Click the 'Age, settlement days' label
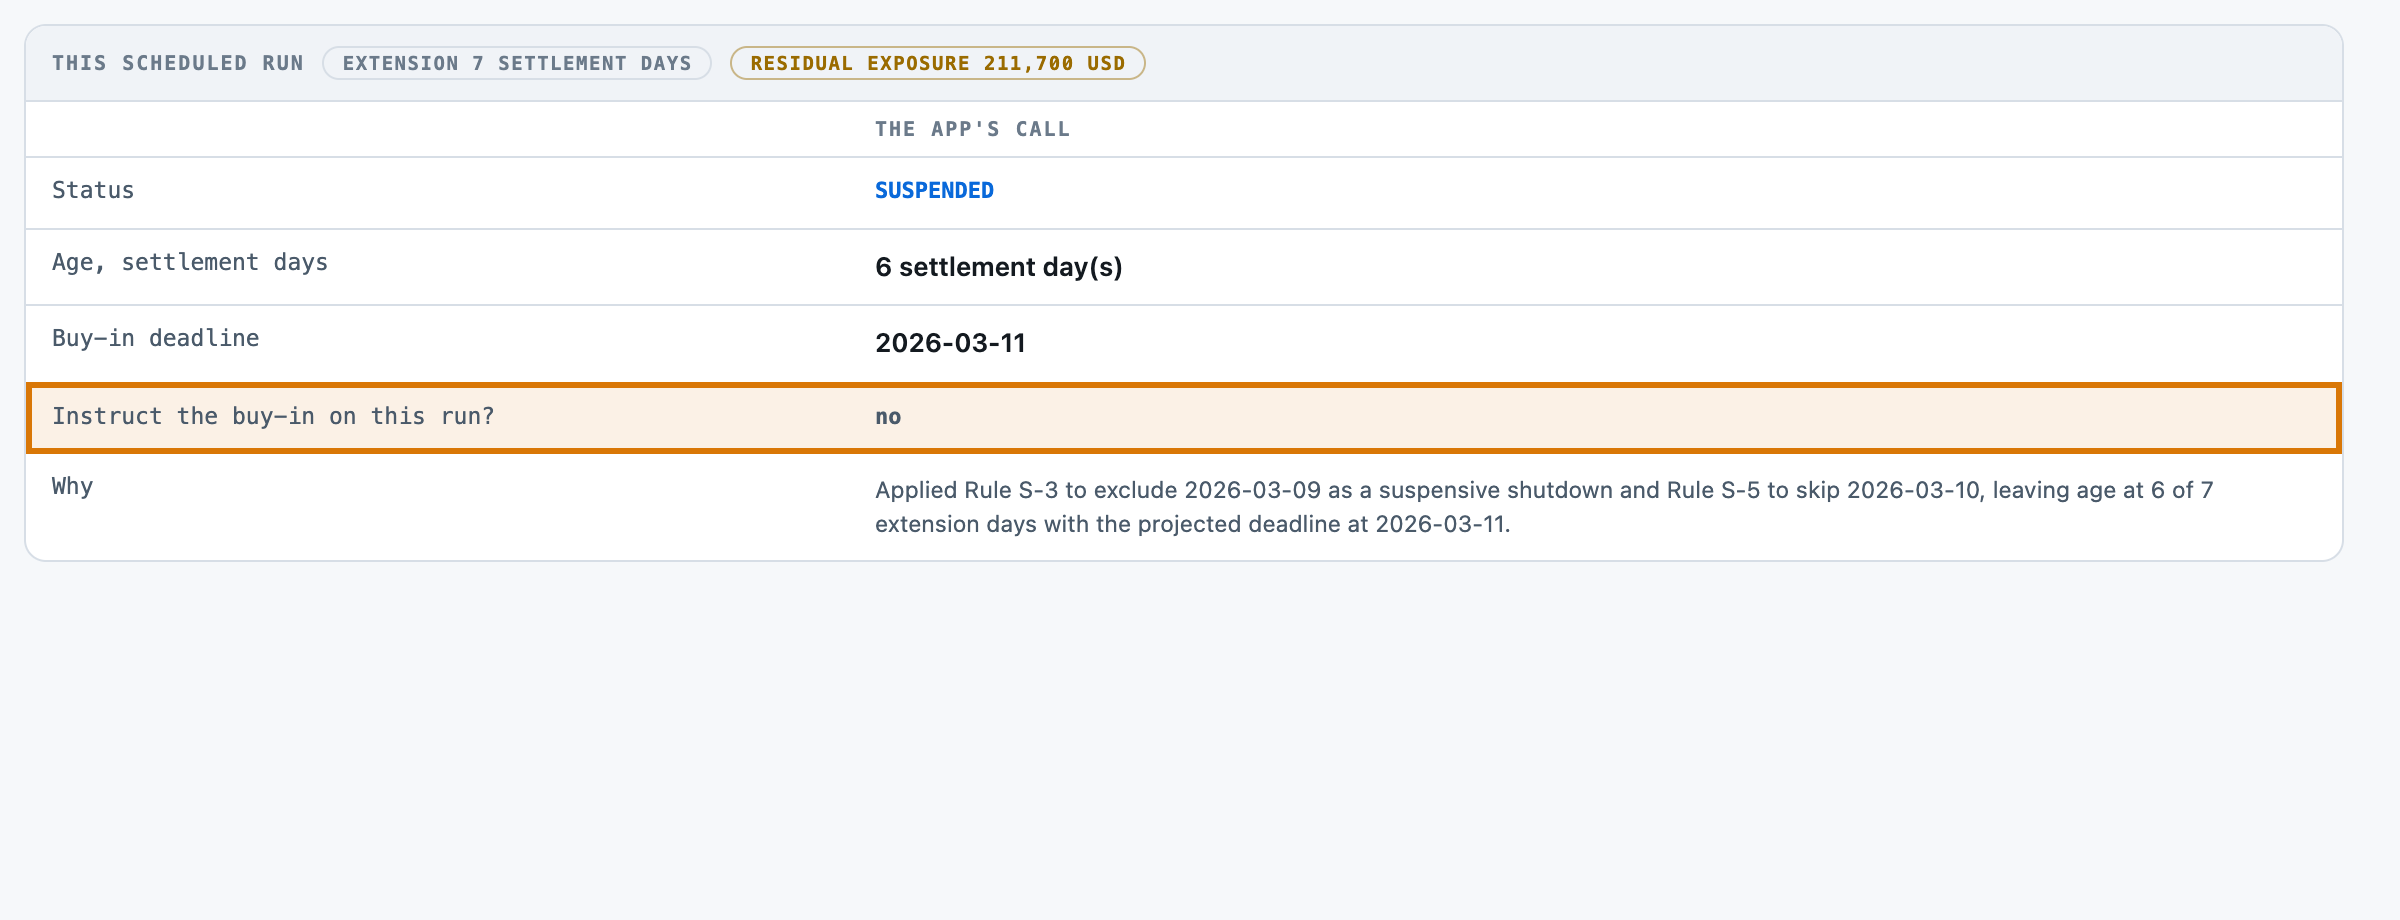This screenshot has width=2400, height=920. tap(190, 262)
